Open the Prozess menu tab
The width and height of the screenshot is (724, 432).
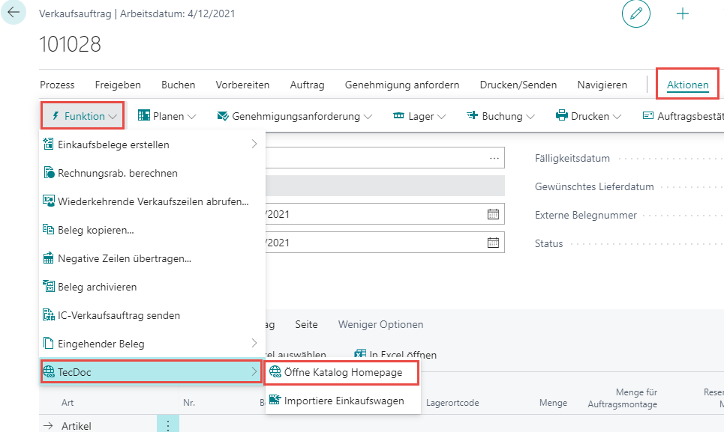57,85
